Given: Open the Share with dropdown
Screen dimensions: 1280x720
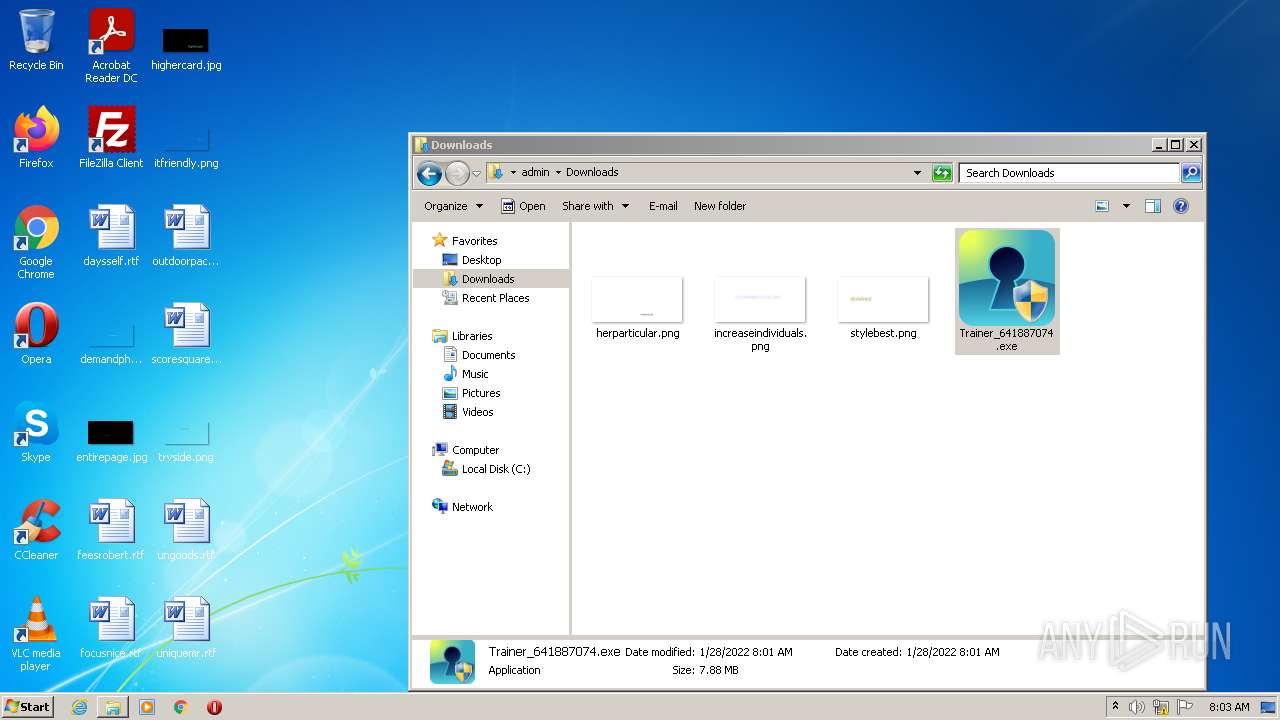Looking at the screenshot, I should (595, 206).
